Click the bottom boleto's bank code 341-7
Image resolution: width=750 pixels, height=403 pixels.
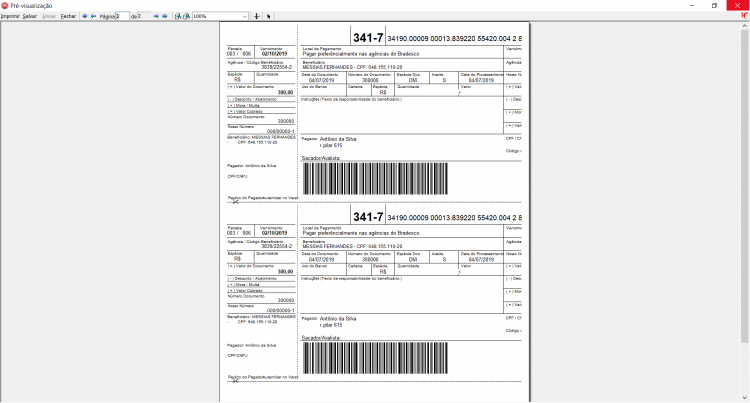368,217
